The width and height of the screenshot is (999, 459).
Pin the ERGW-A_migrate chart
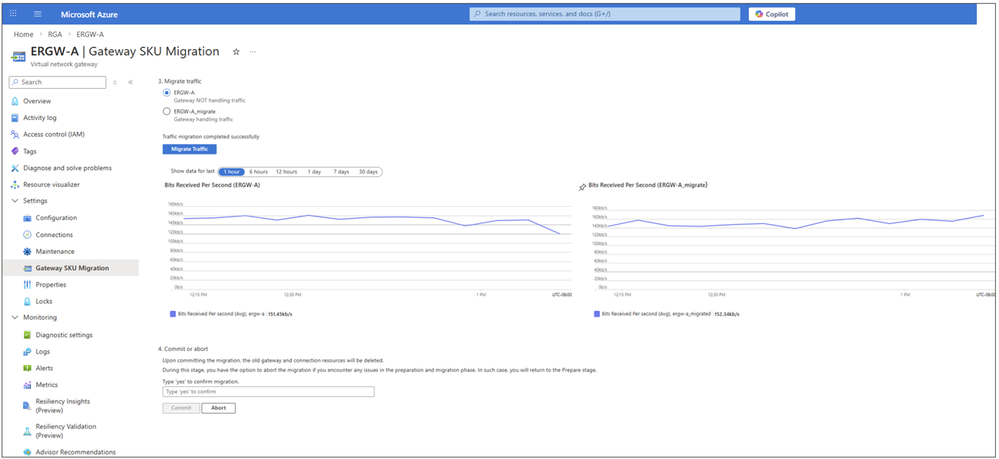click(x=581, y=187)
